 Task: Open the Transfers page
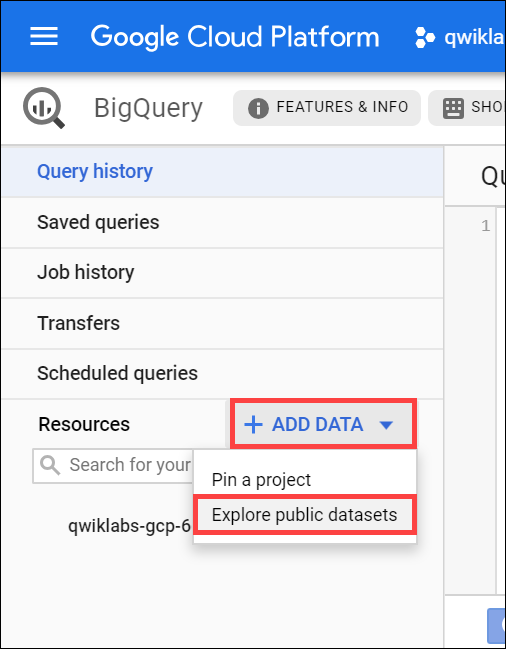pyautogui.click(x=222, y=323)
